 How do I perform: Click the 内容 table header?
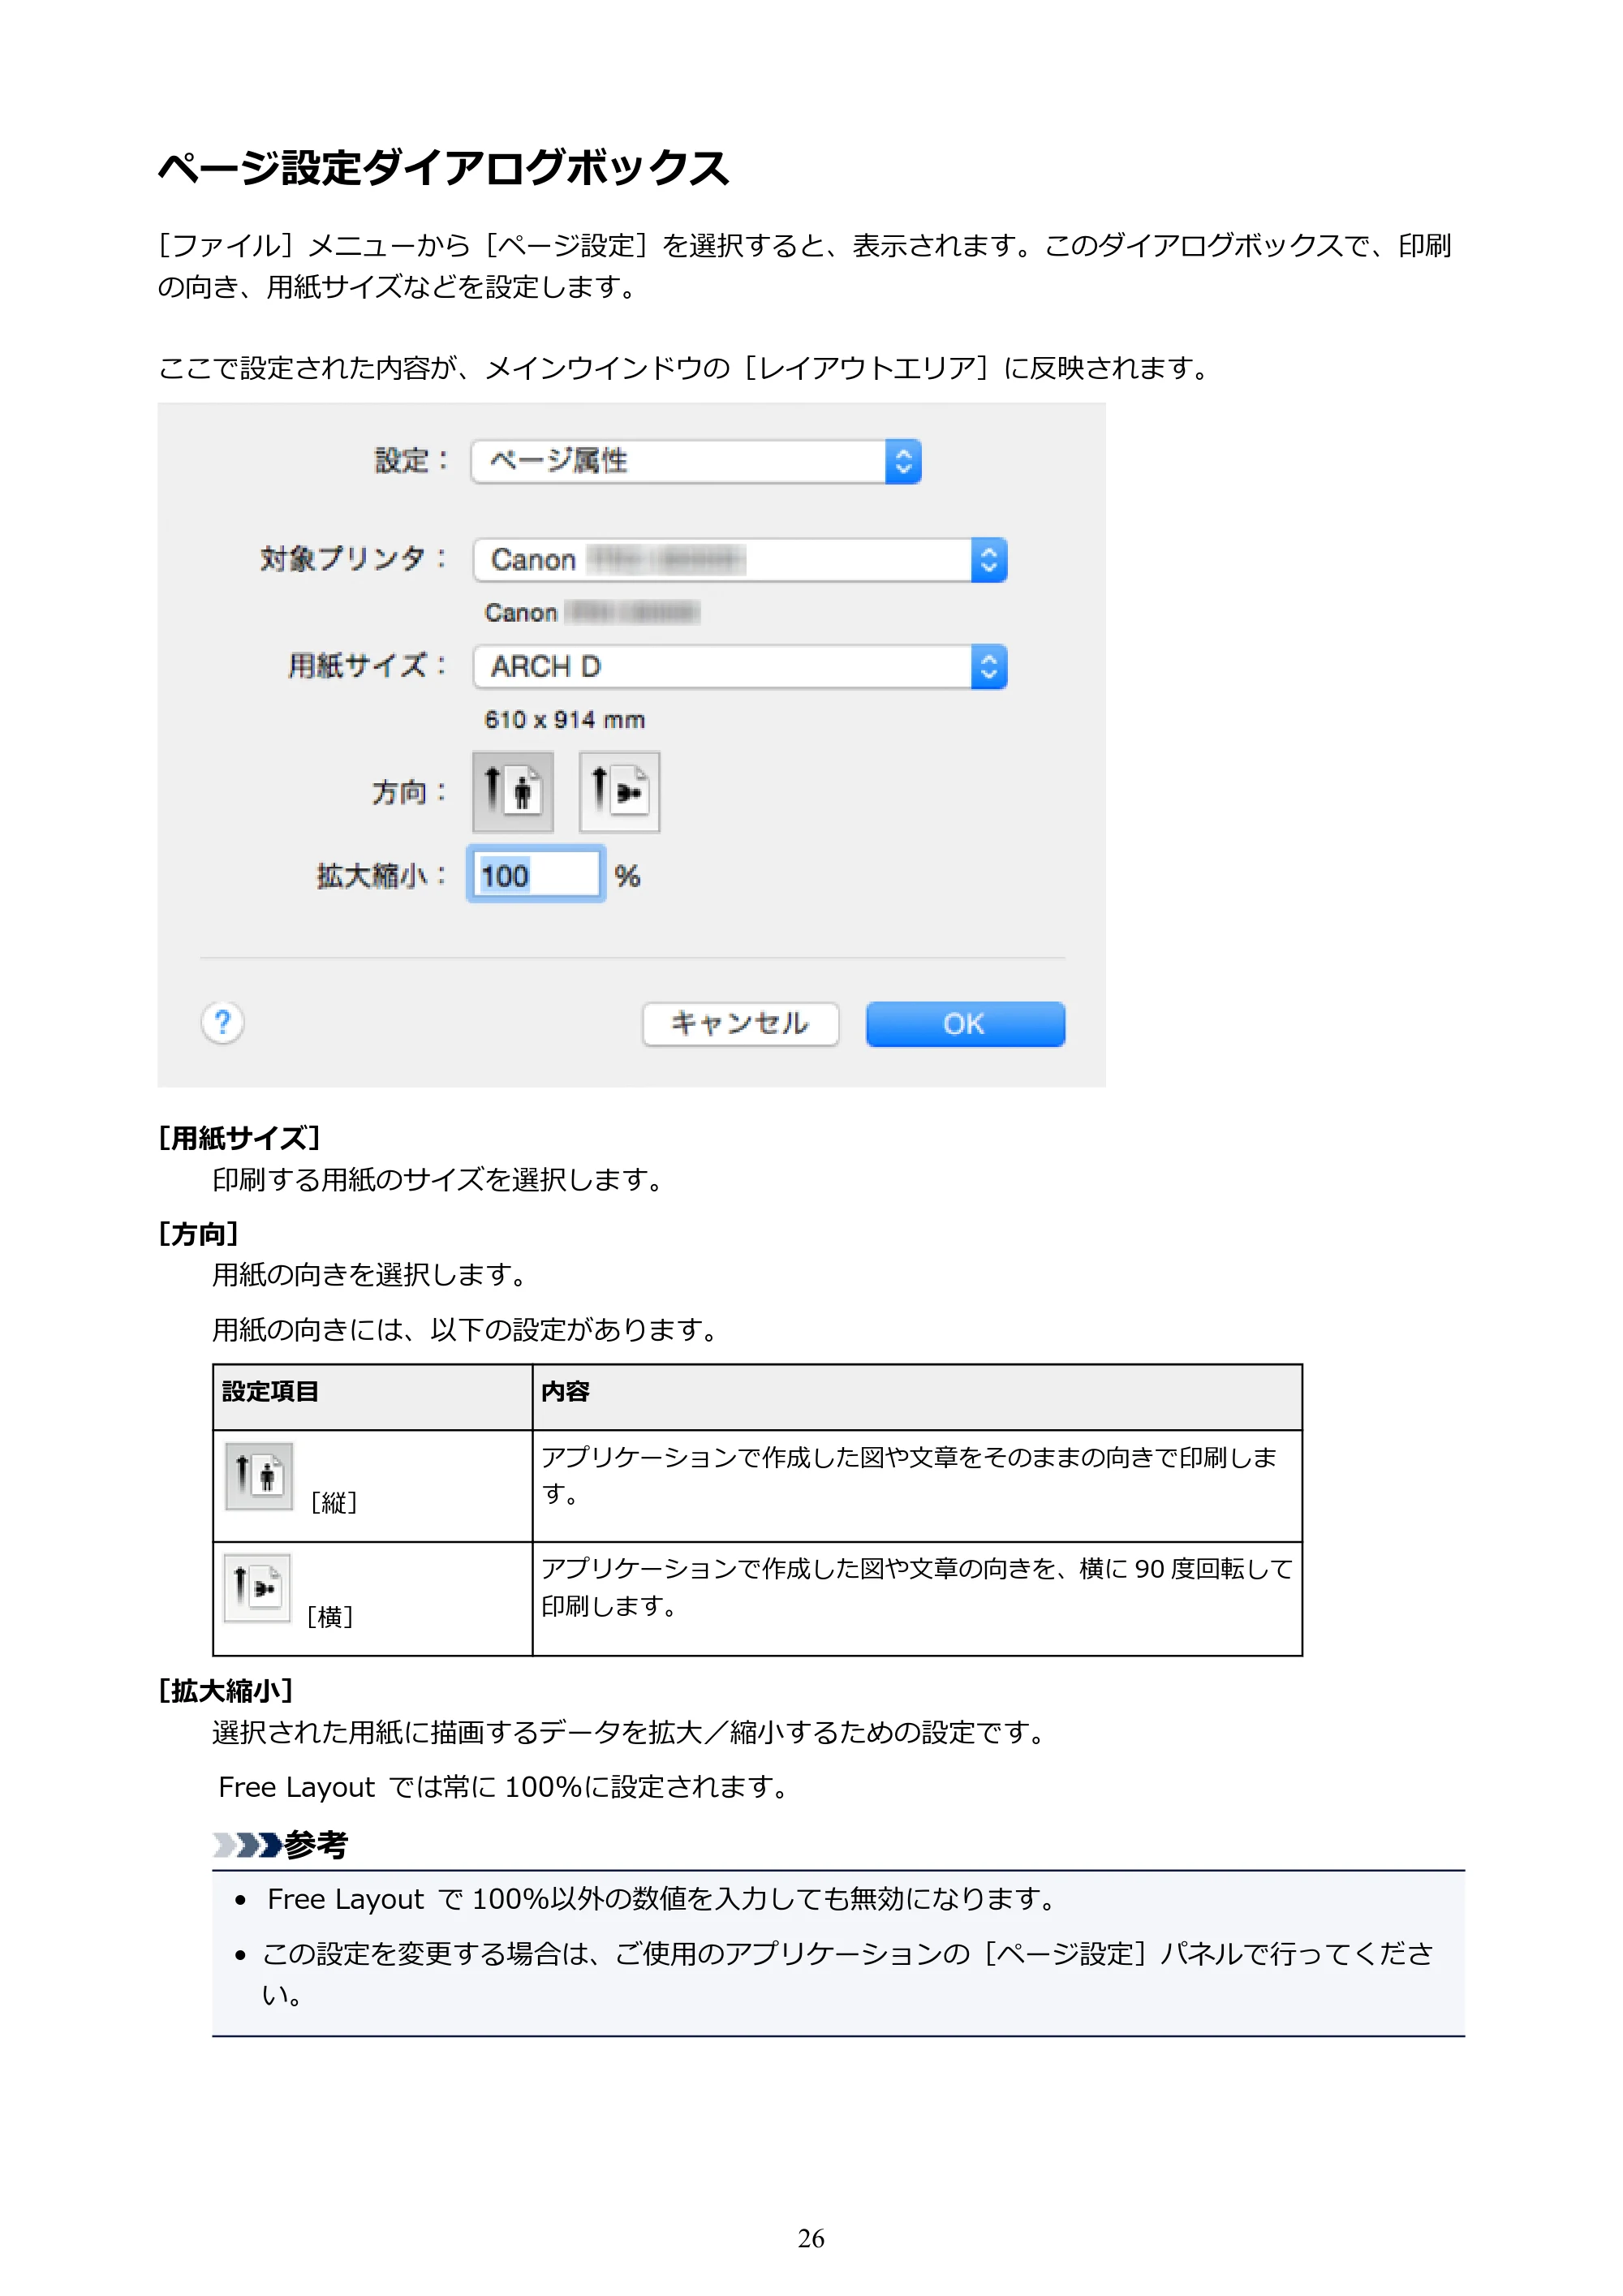click(565, 1391)
